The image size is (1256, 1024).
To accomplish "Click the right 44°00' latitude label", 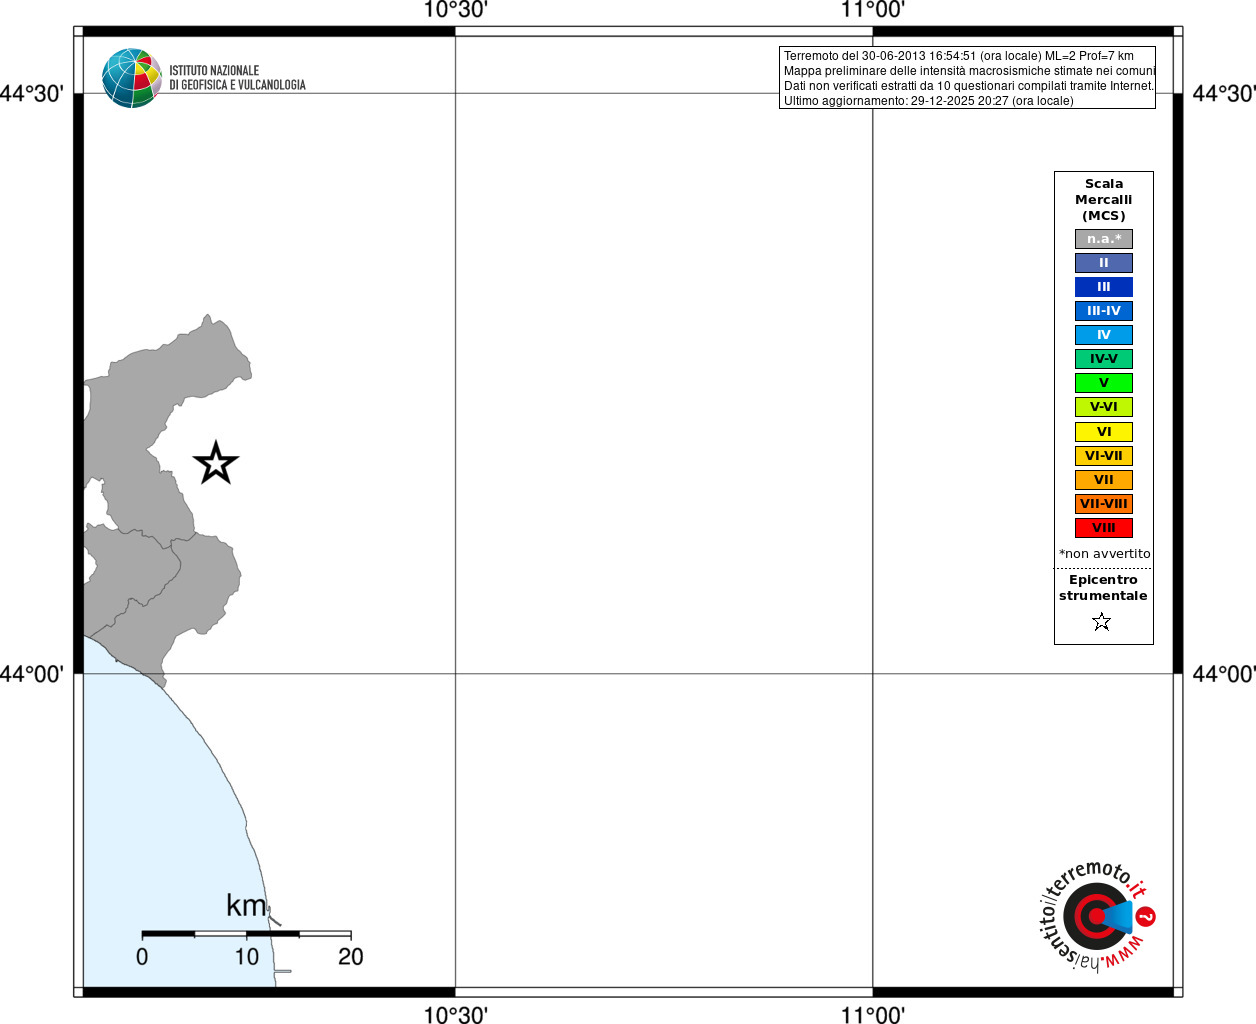I will coord(1224,674).
